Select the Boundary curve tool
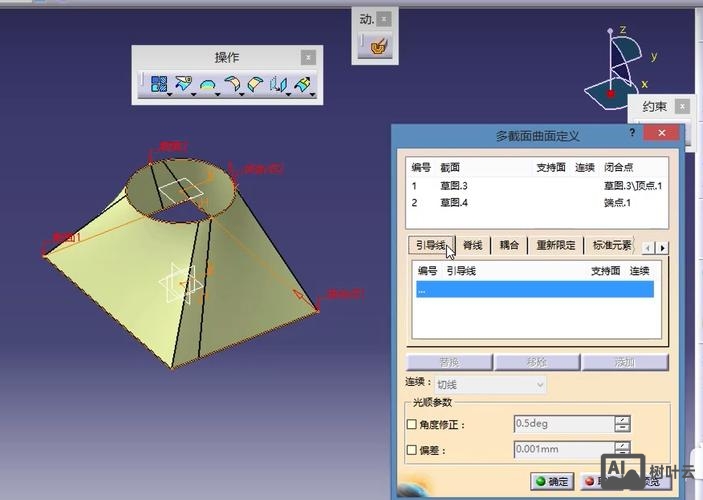This screenshot has width=703, height=500. coord(207,84)
